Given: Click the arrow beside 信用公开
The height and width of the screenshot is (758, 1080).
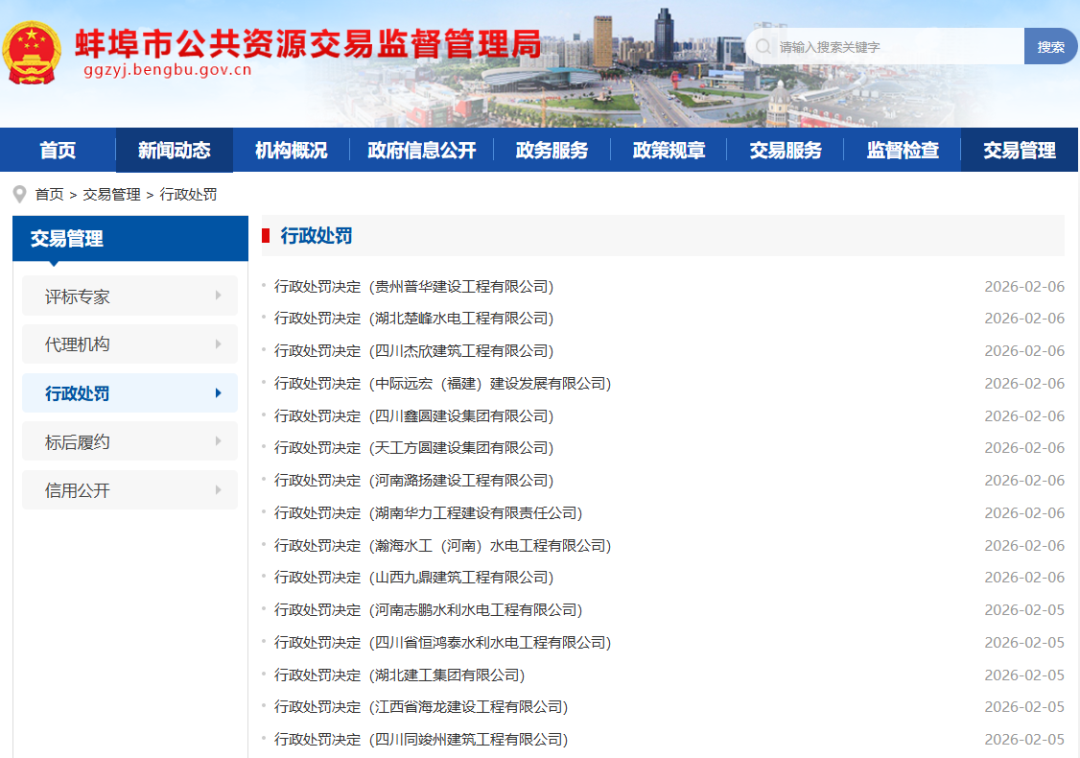Looking at the screenshot, I should (x=218, y=490).
